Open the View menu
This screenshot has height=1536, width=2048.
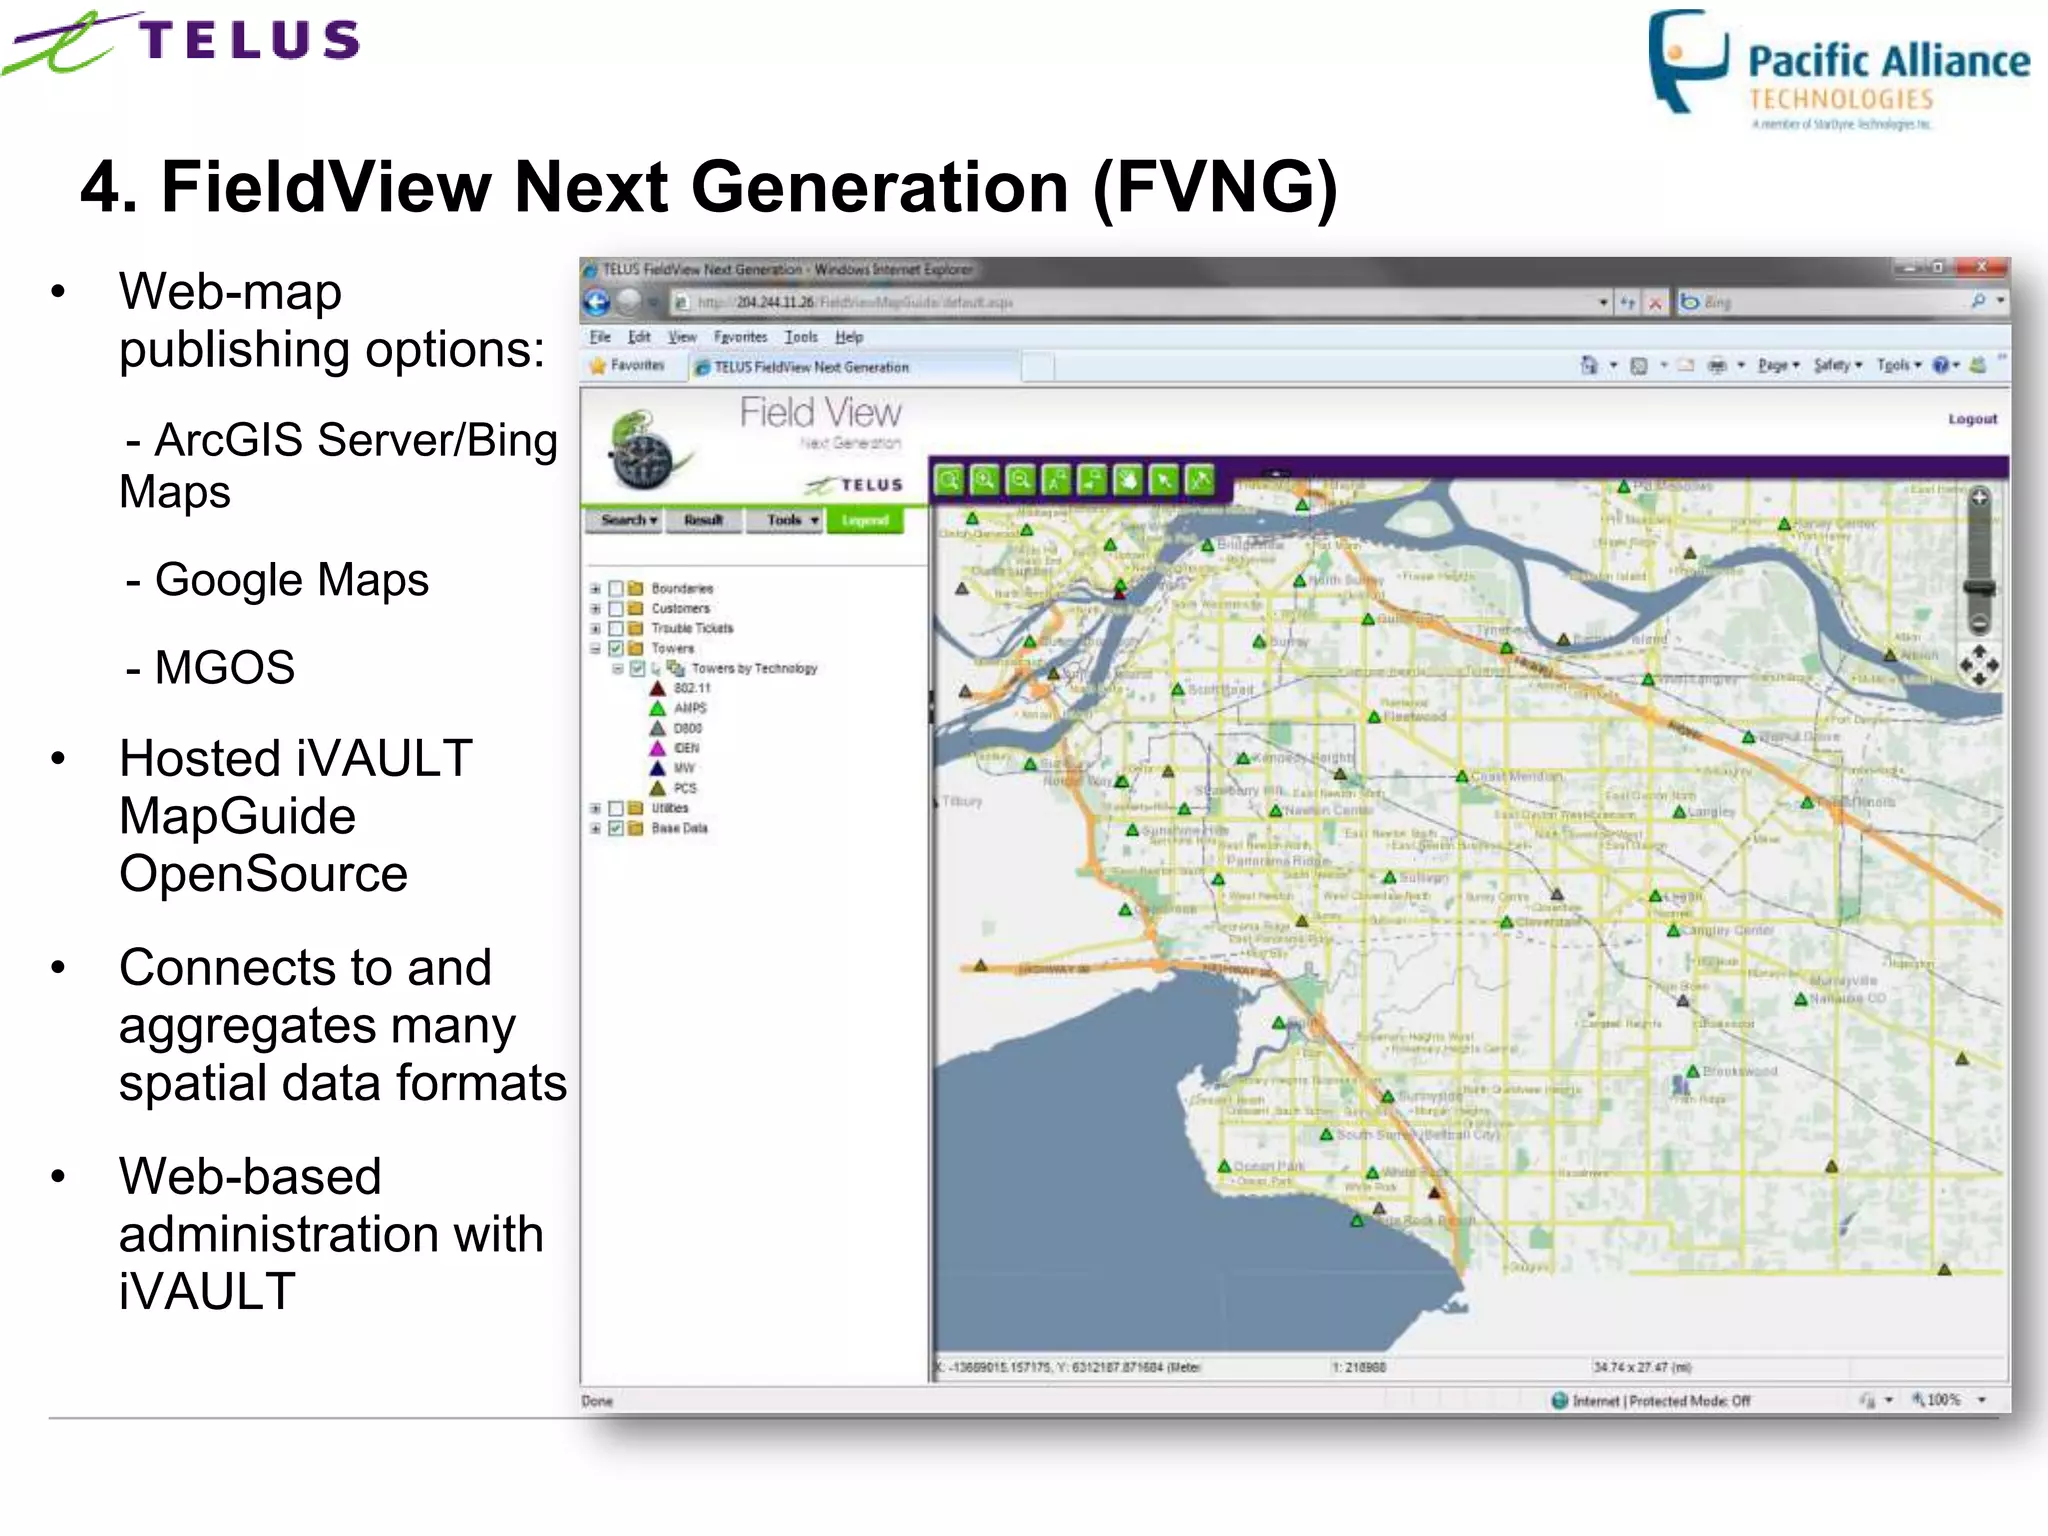pos(682,337)
